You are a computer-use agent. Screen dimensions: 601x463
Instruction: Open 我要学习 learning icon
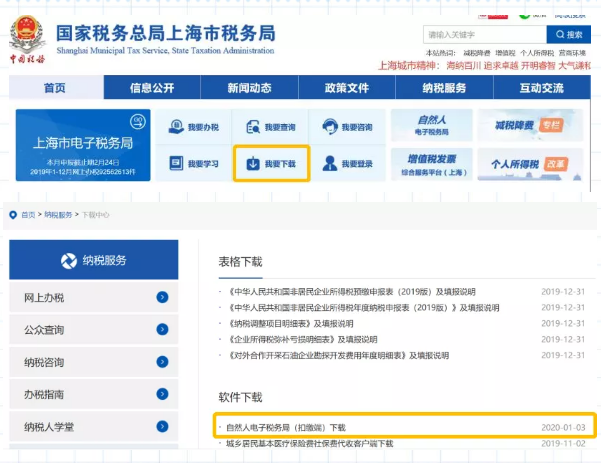[176, 163]
